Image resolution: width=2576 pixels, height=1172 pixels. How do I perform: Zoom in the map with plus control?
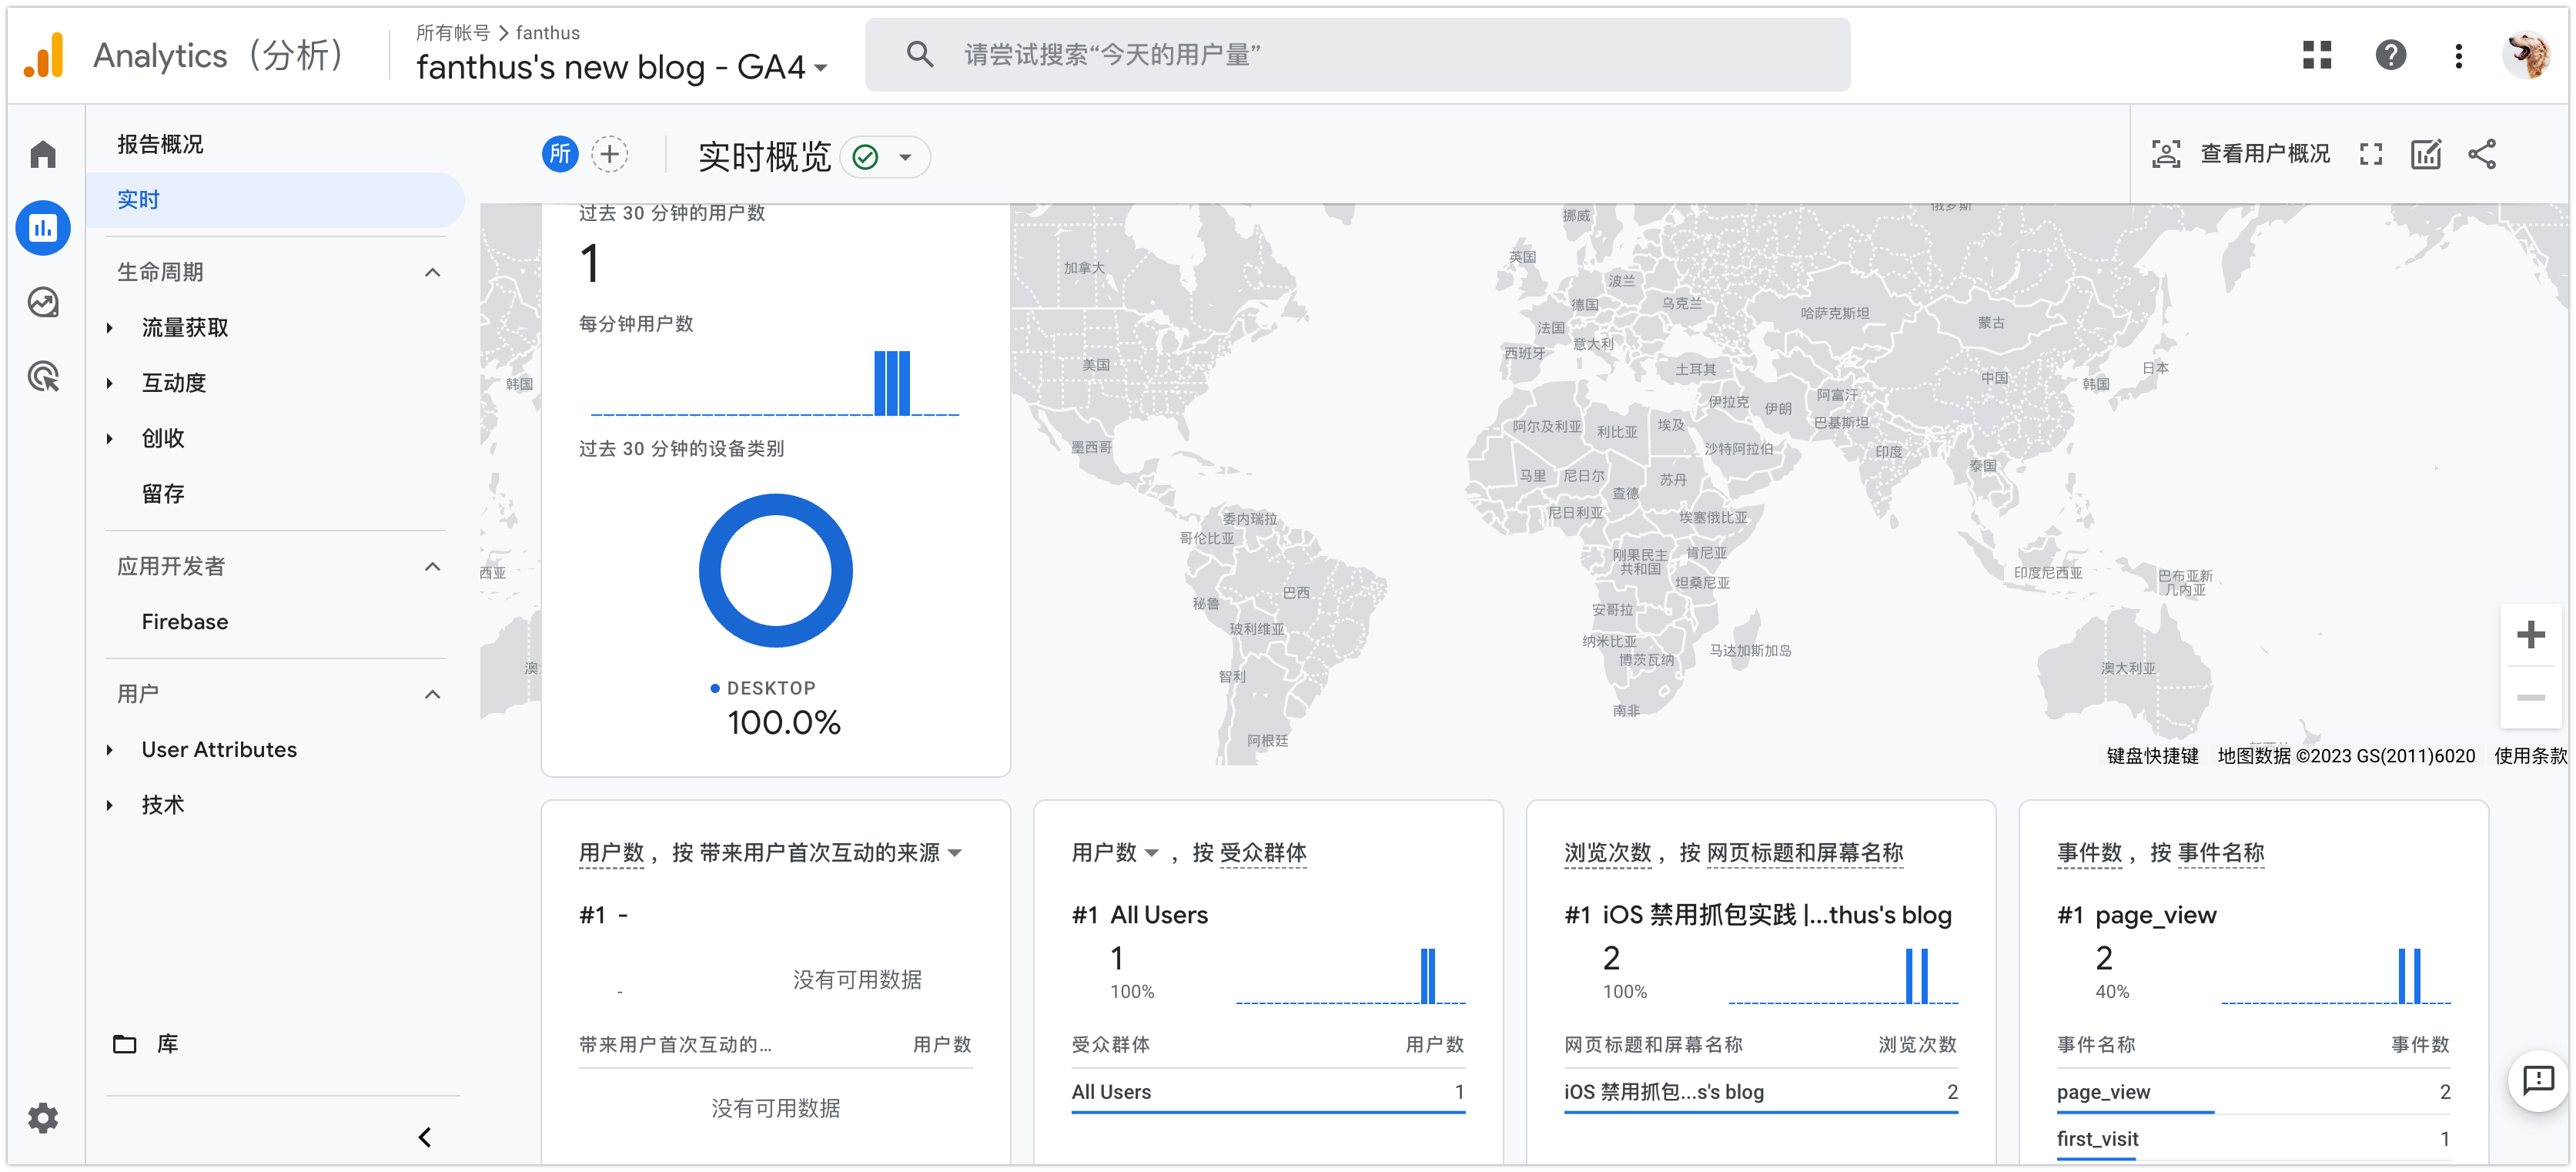pyautogui.click(x=2530, y=635)
